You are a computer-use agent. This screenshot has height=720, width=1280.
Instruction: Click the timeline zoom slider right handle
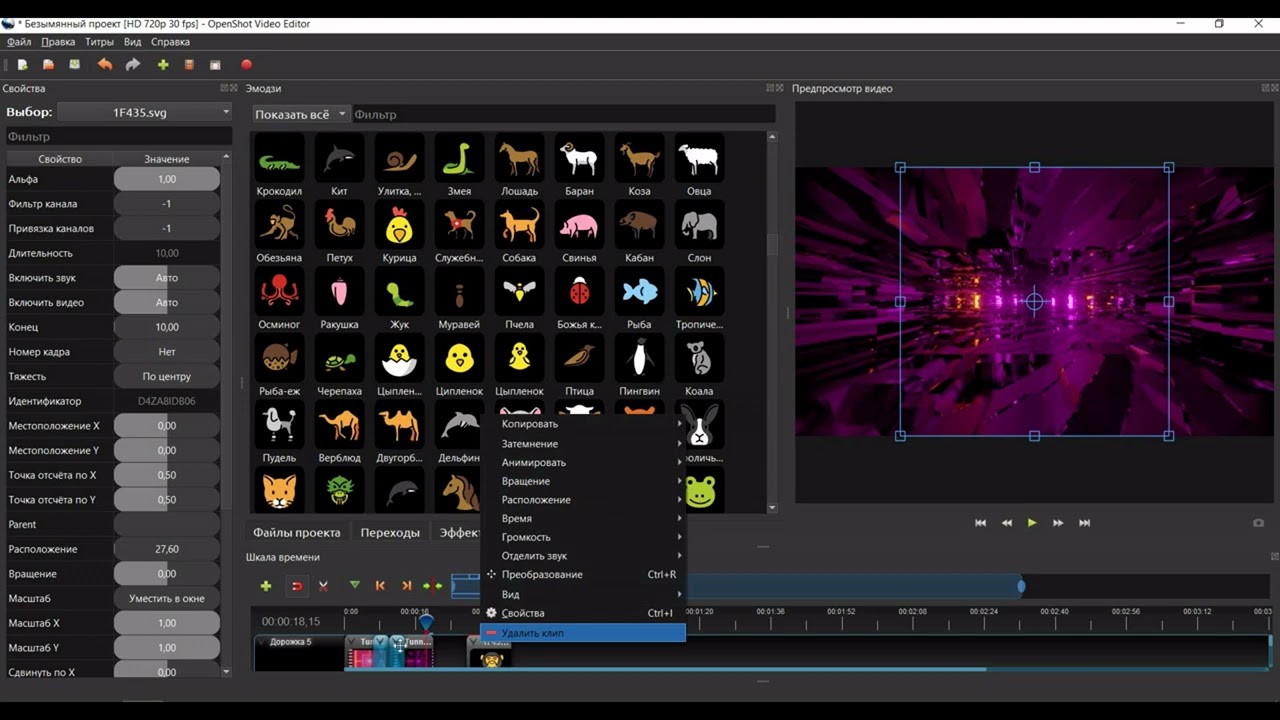coord(1021,586)
